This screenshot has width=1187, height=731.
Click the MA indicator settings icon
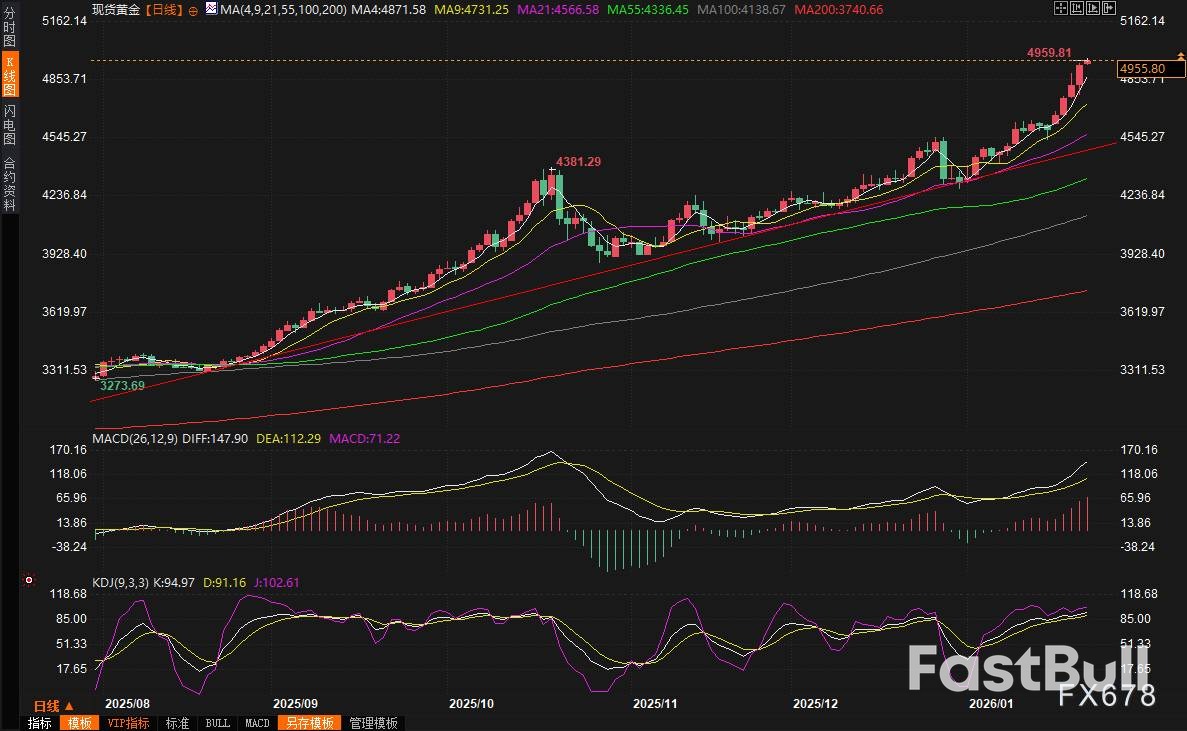click(x=211, y=9)
